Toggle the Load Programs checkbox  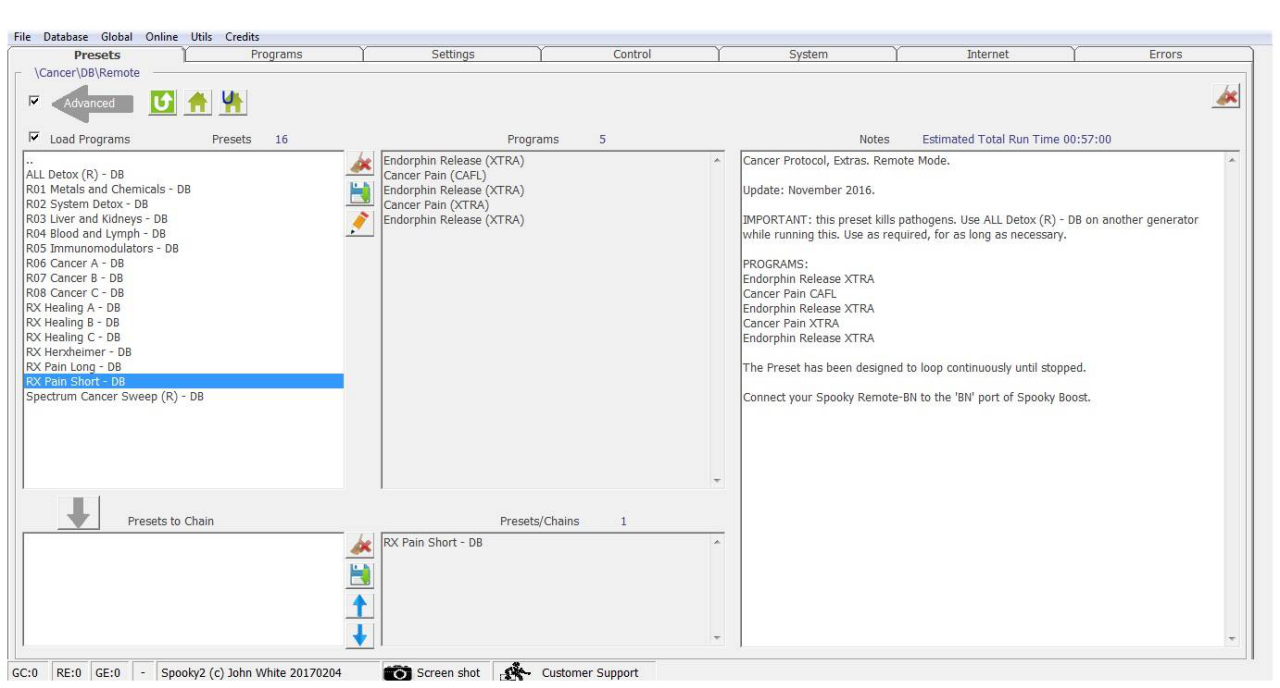point(35,139)
